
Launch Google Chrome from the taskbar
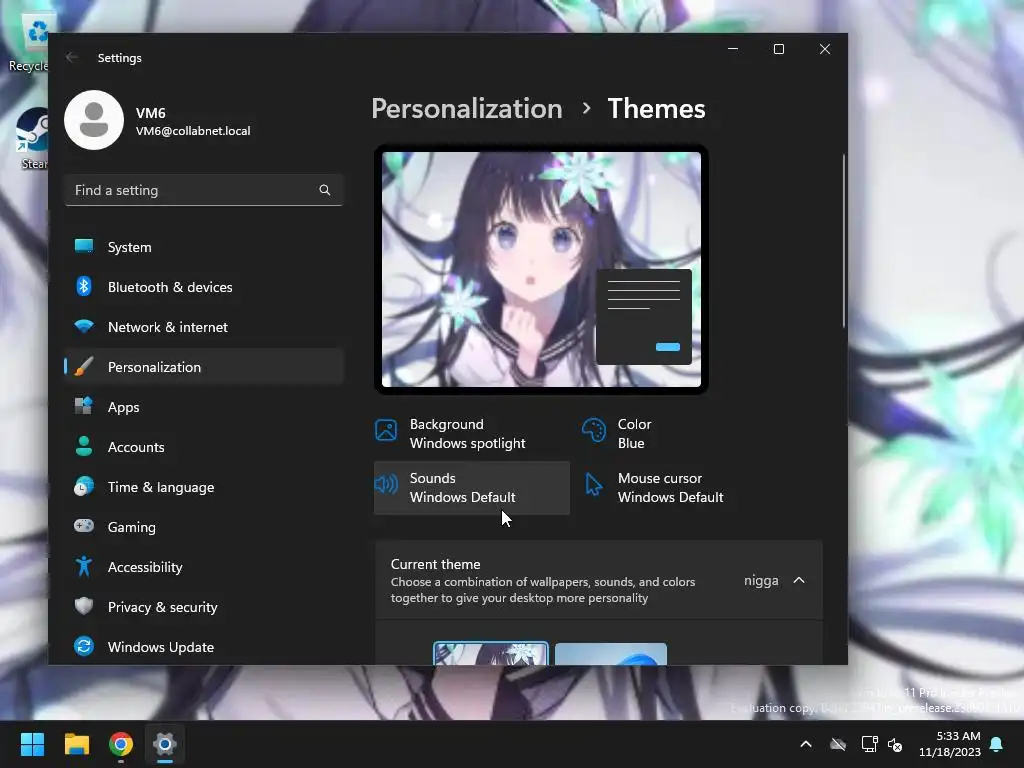point(121,744)
